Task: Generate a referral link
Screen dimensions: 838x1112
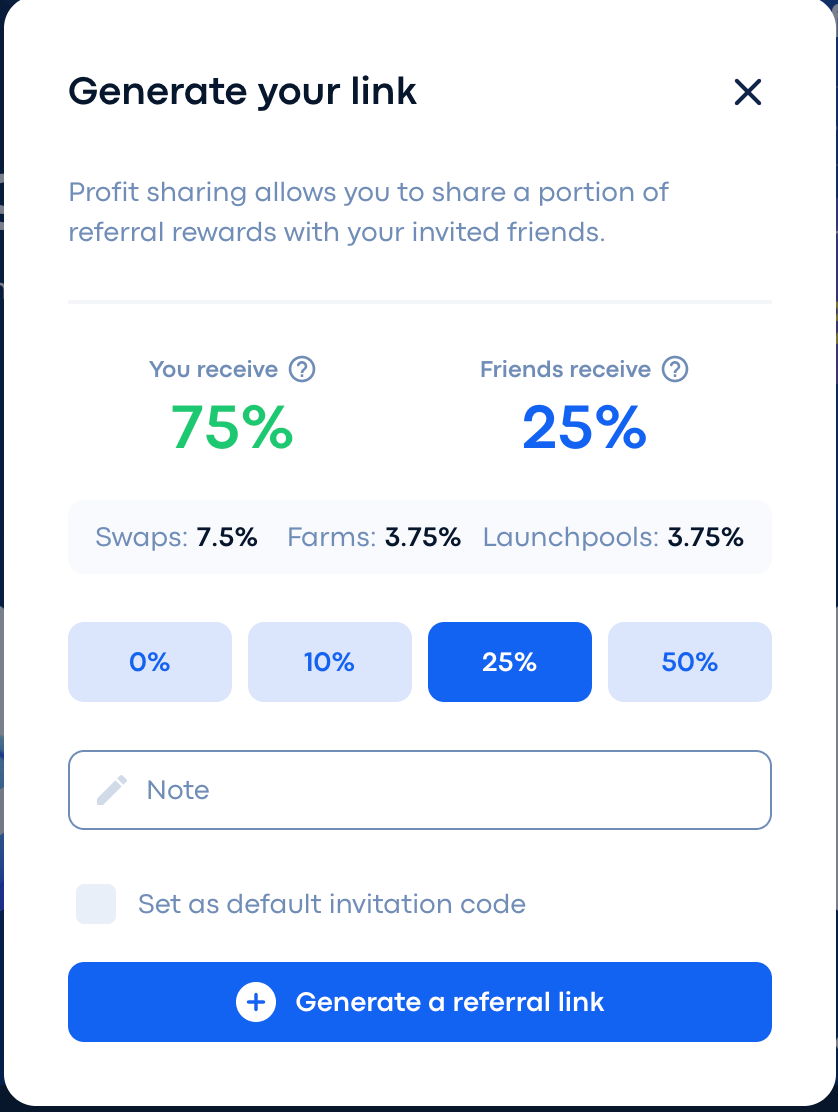Action: [x=420, y=1002]
